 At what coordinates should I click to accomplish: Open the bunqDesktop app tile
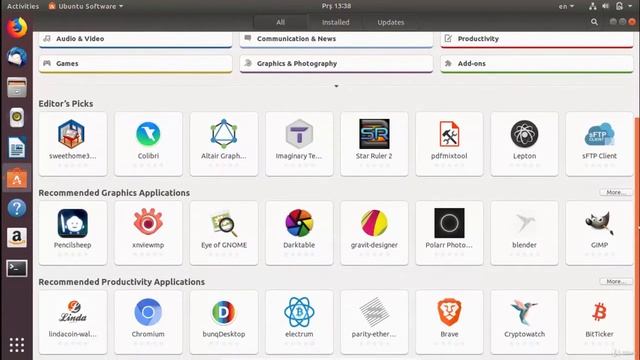coord(224,322)
